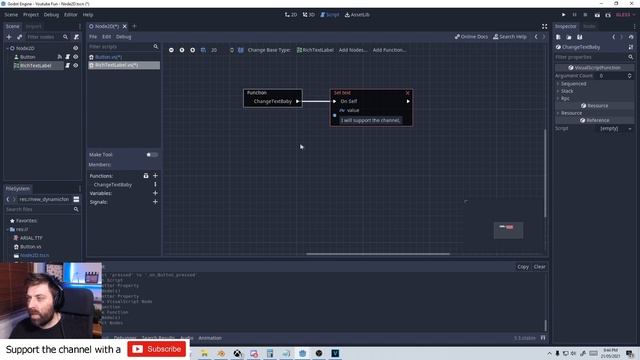Toggle visibility of the RichTextLabel node
The image size is (640, 360).
click(x=76, y=65)
